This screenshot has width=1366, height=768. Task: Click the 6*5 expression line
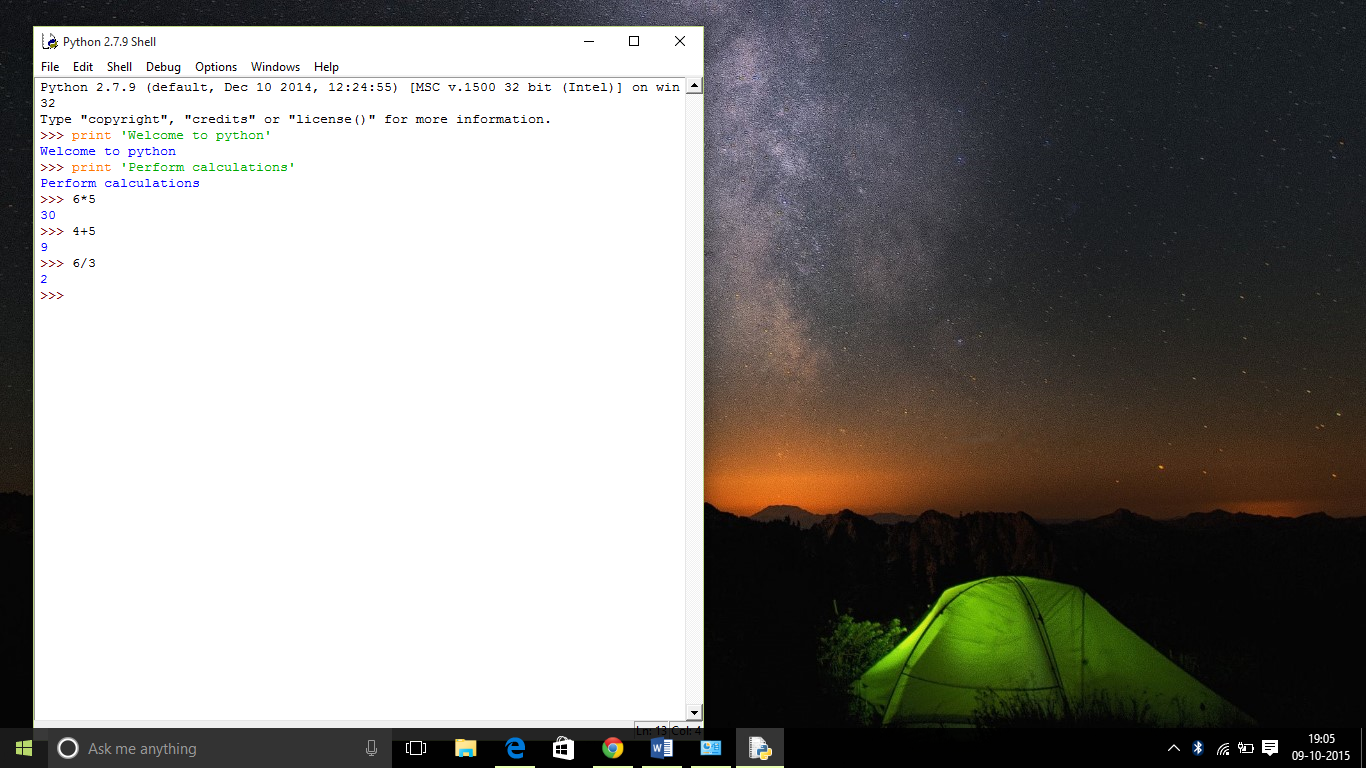click(68, 199)
